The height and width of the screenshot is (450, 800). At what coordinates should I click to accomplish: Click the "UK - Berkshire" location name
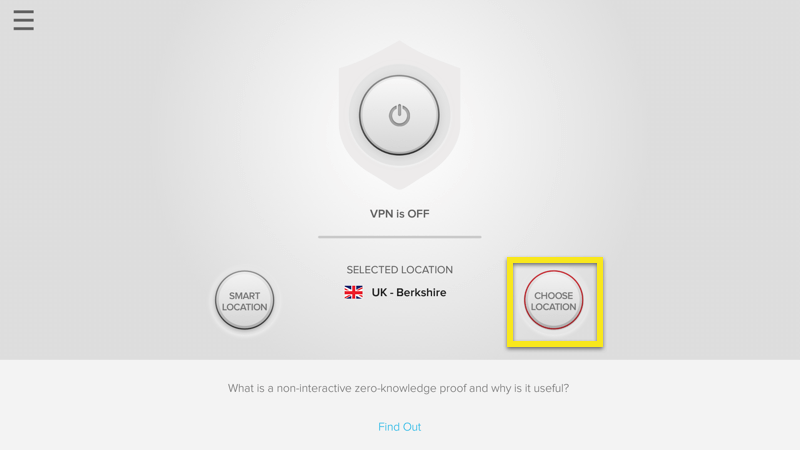[409, 292]
